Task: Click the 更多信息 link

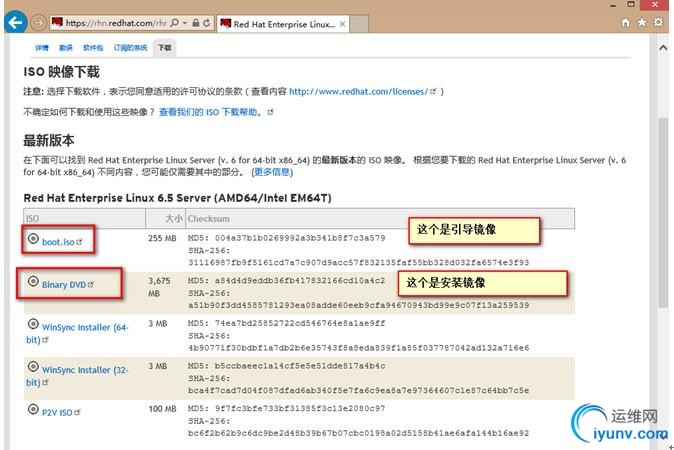Action: click(x=272, y=172)
